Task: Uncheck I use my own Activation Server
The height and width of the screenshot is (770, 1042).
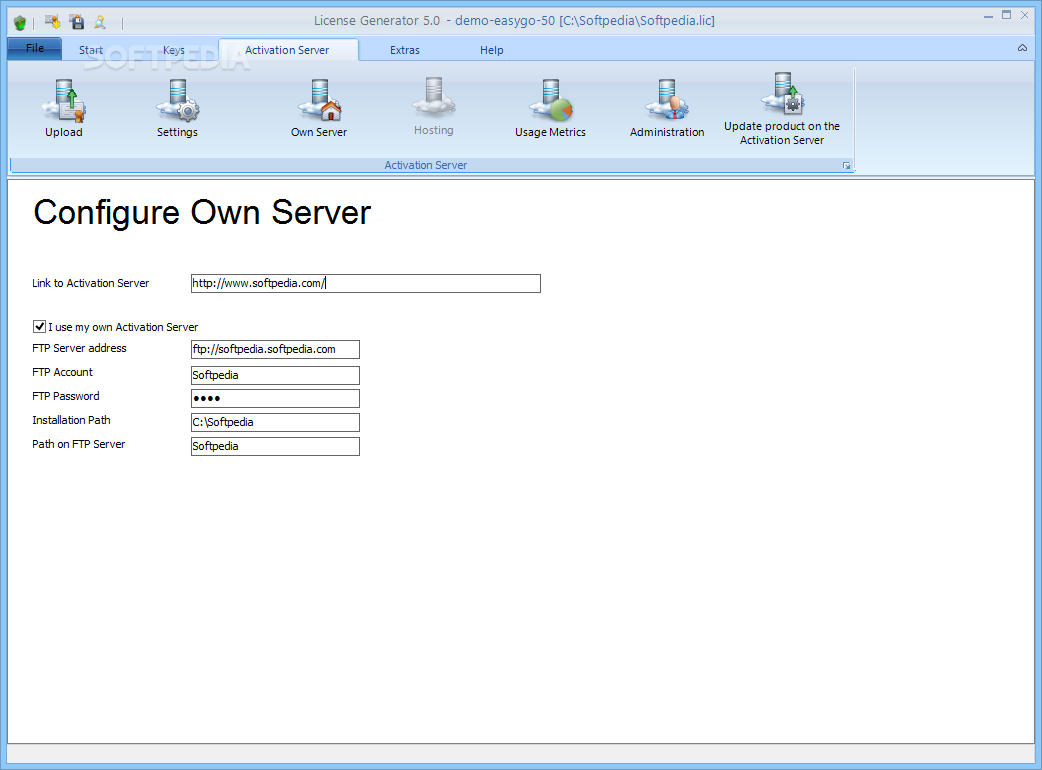Action: 39,327
